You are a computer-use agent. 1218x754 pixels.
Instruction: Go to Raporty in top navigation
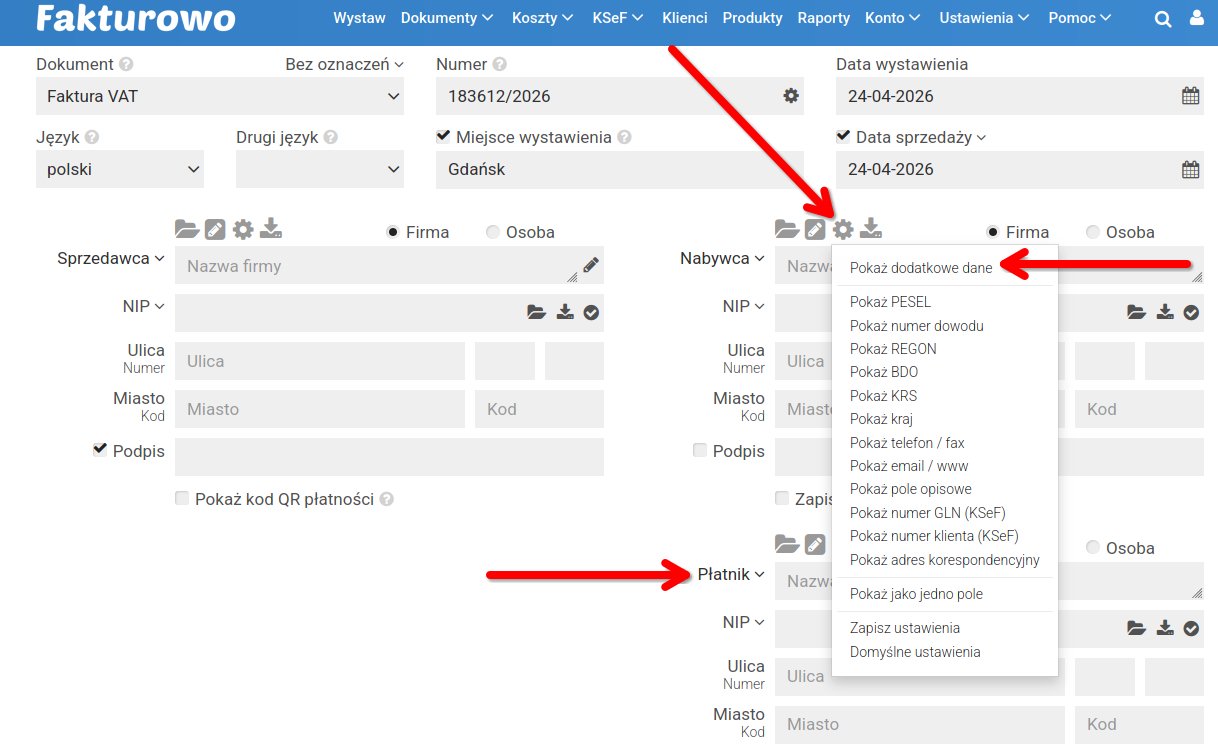(823, 18)
